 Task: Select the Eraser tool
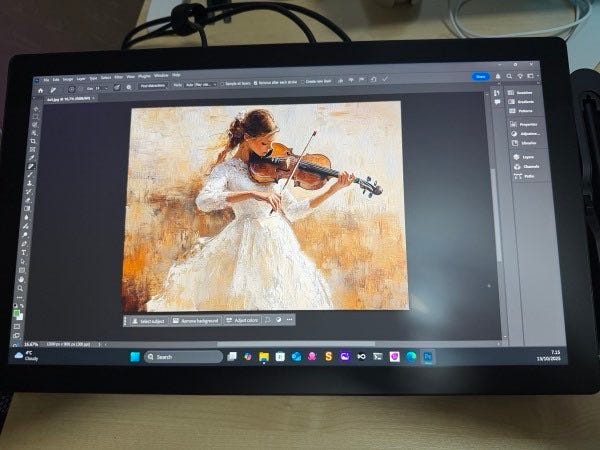coord(28,200)
